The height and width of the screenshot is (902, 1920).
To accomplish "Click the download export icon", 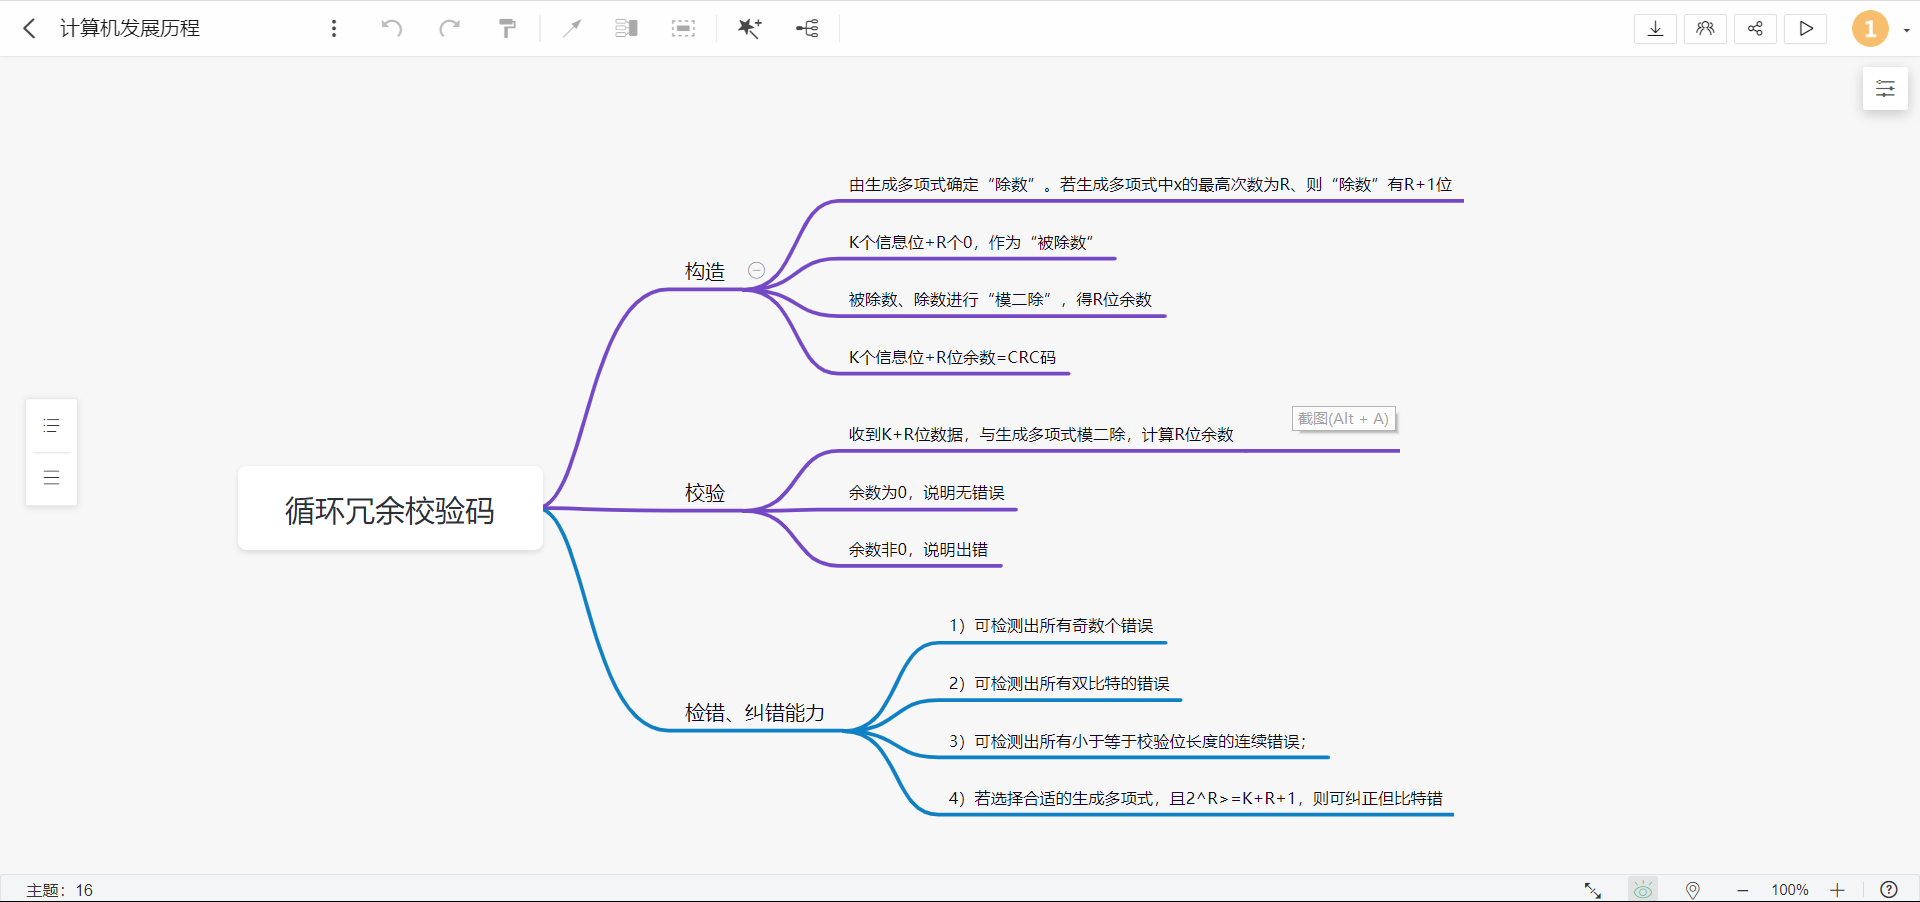I will click(x=1656, y=28).
